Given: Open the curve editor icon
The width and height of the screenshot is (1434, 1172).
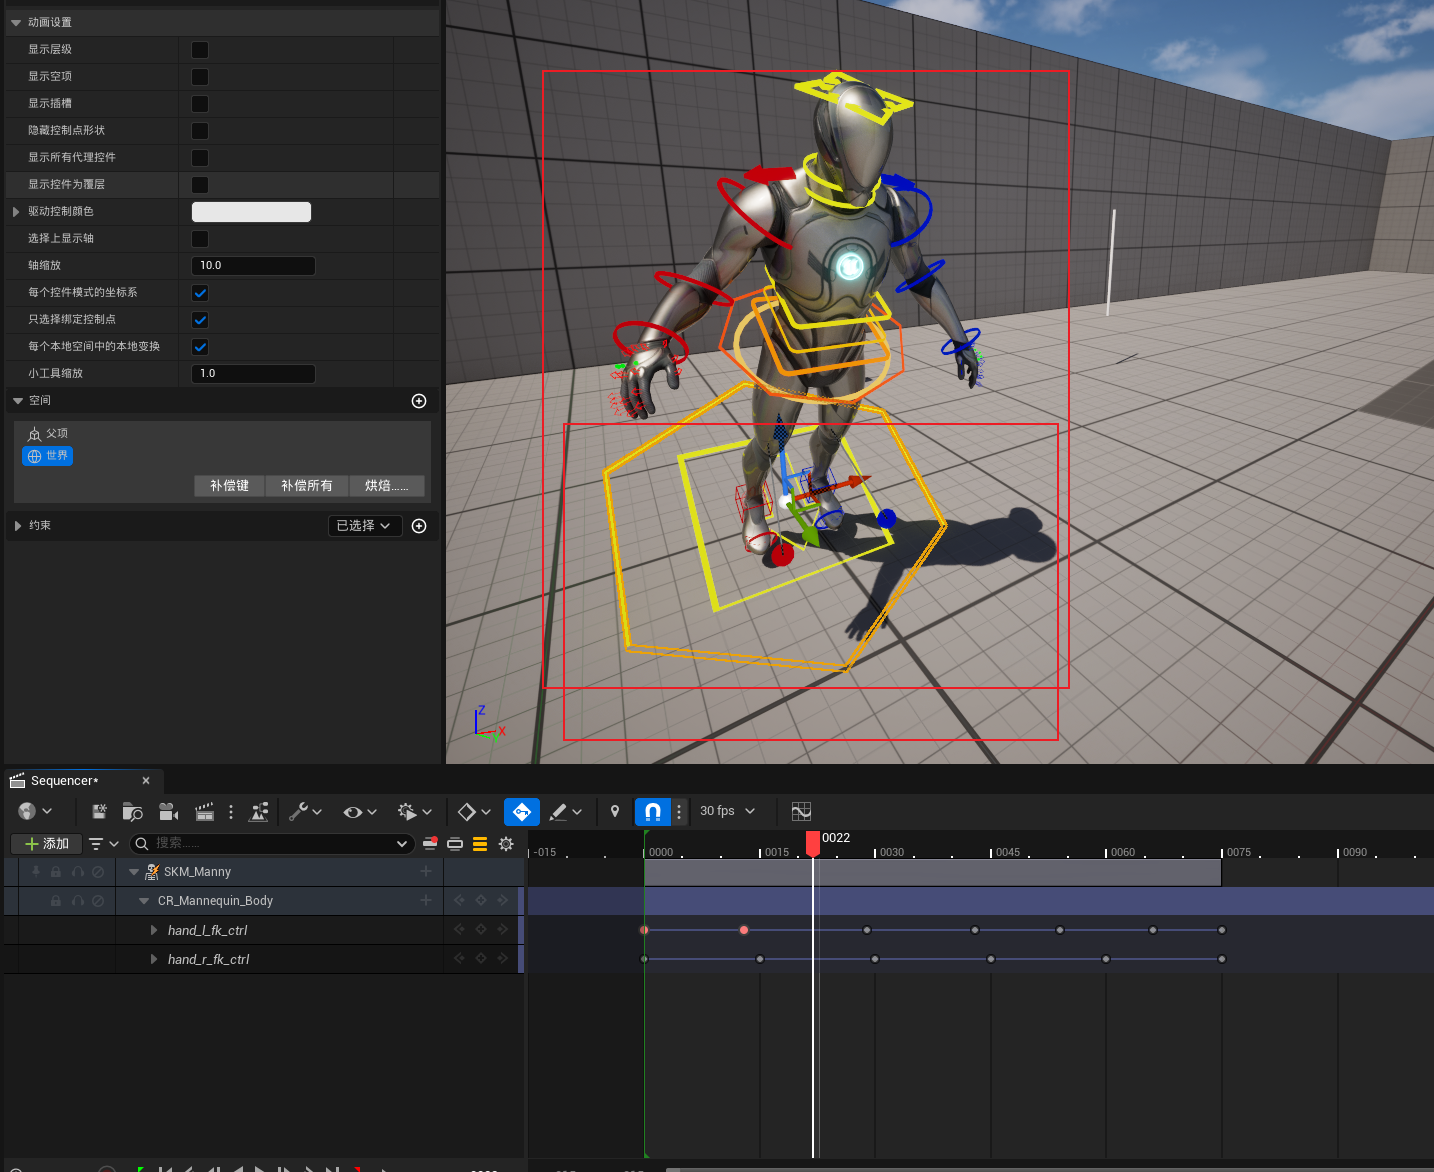Looking at the screenshot, I should coord(801,812).
